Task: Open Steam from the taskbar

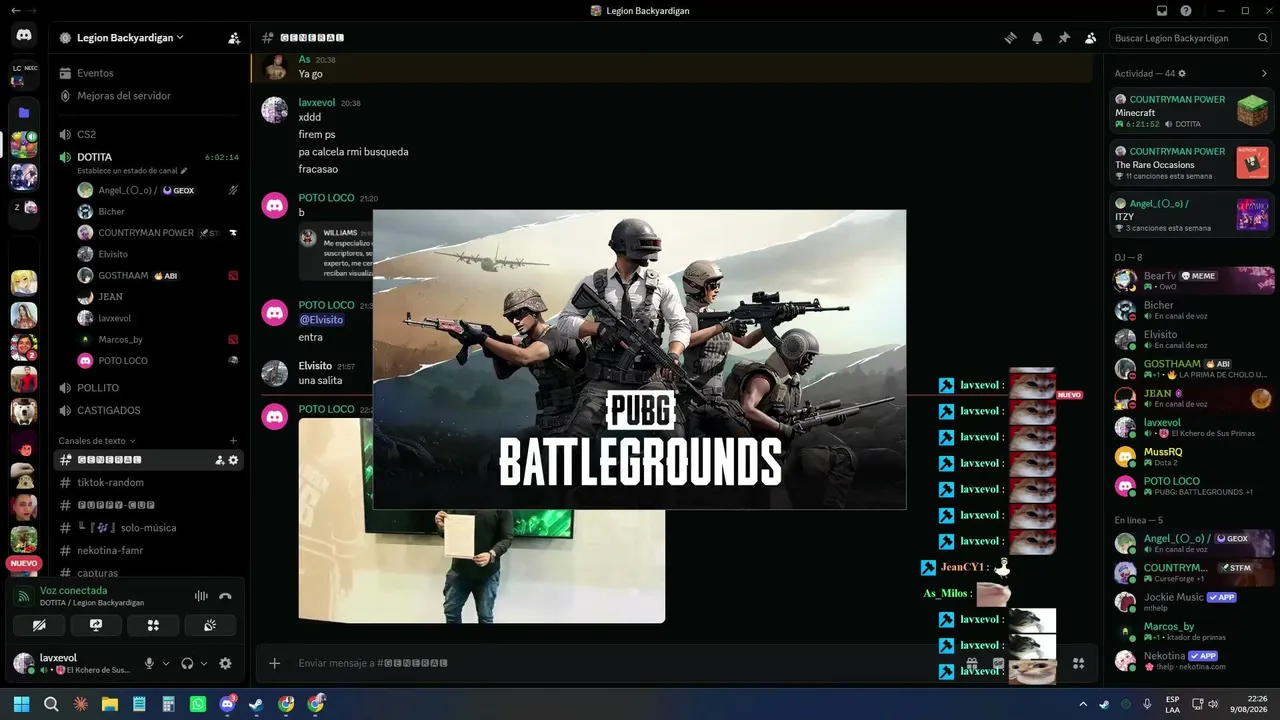Action: tap(256, 704)
